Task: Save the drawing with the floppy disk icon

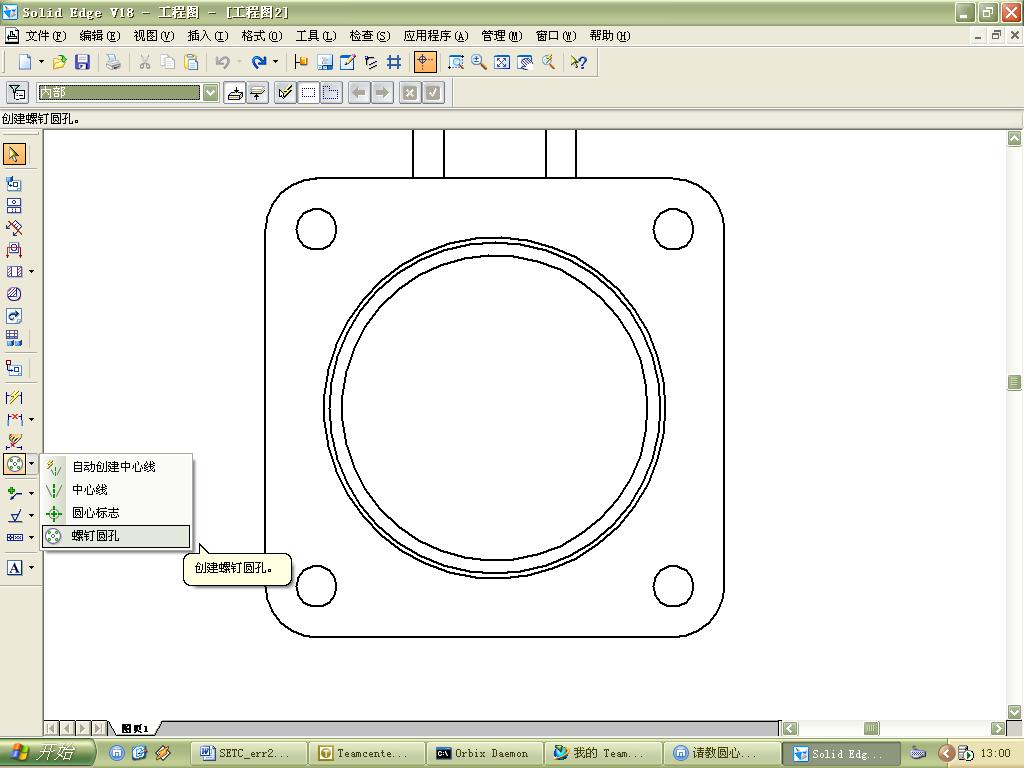Action: point(82,62)
